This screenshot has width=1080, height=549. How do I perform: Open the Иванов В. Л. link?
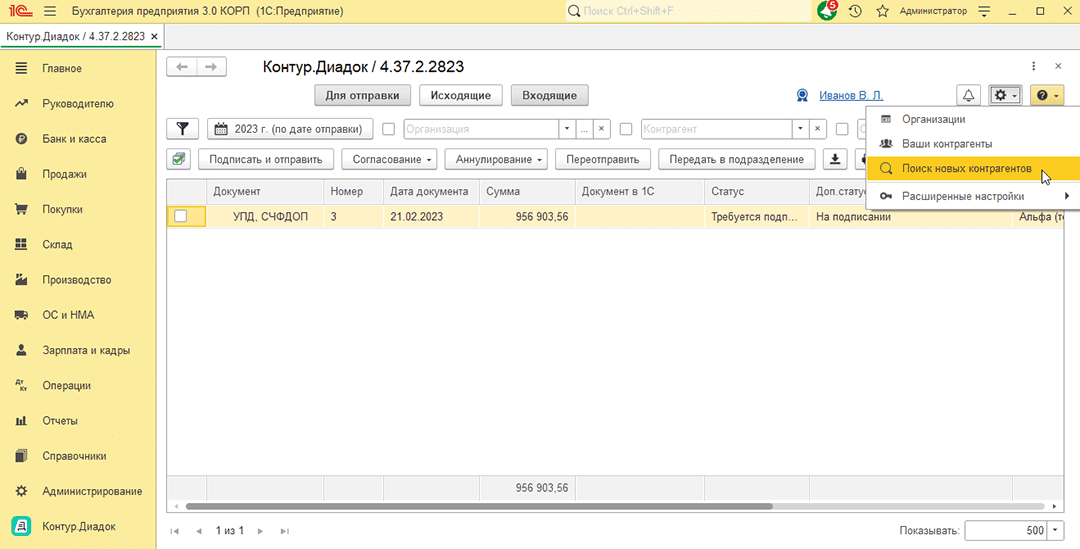click(851, 96)
